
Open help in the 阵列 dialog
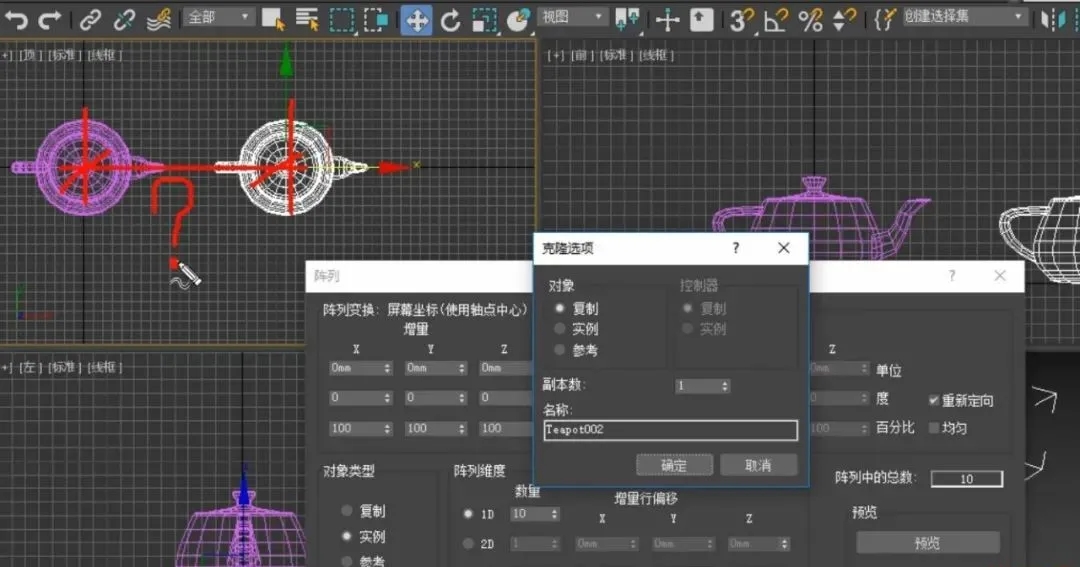coord(952,276)
